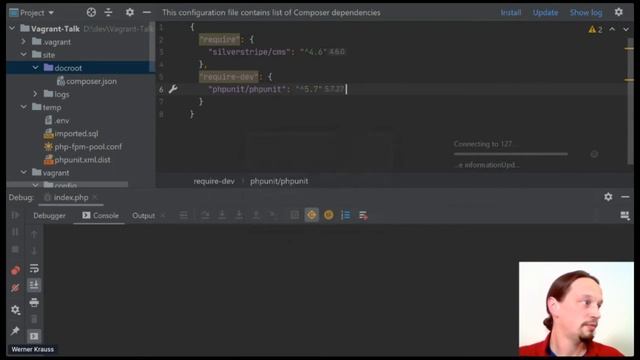Collapse the docroot folder

pos(36,67)
